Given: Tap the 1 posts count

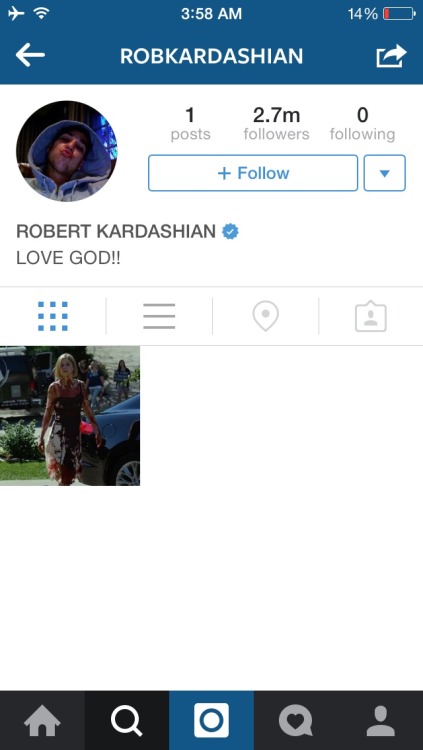Looking at the screenshot, I should coord(190,124).
